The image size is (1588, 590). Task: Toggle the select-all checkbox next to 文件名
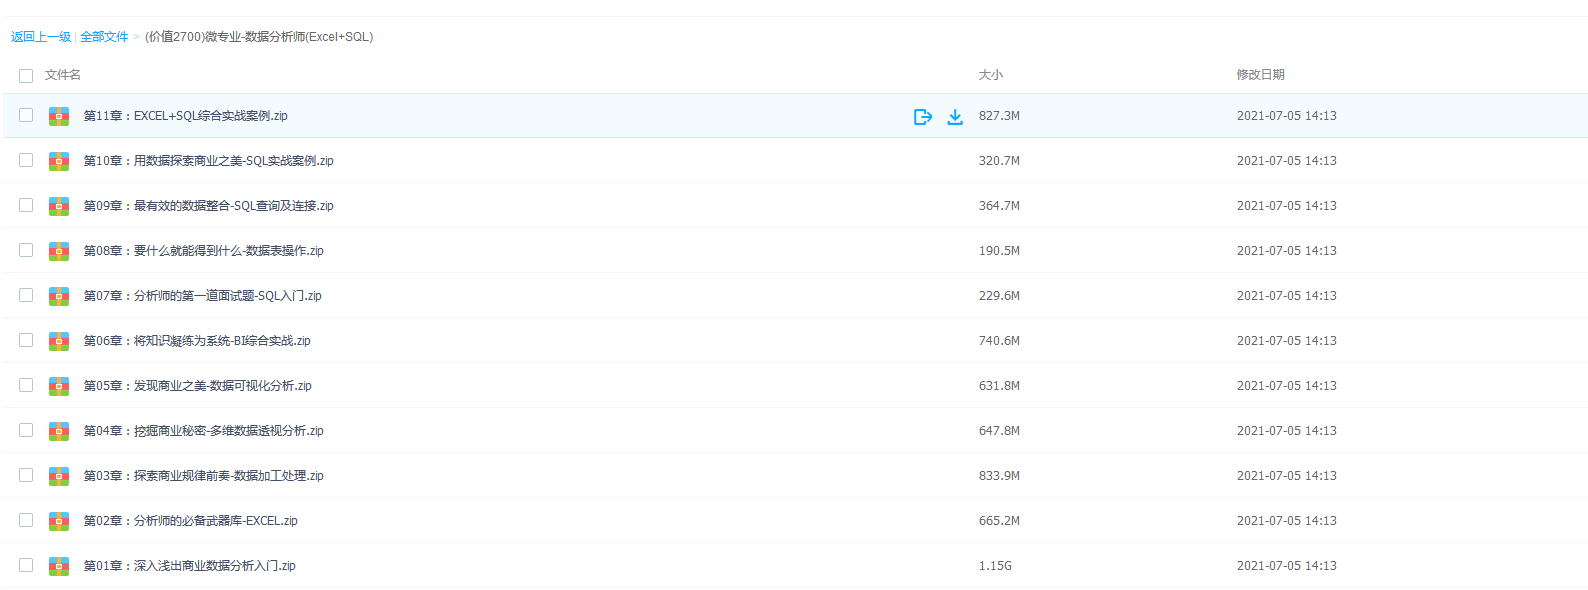pos(26,75)
